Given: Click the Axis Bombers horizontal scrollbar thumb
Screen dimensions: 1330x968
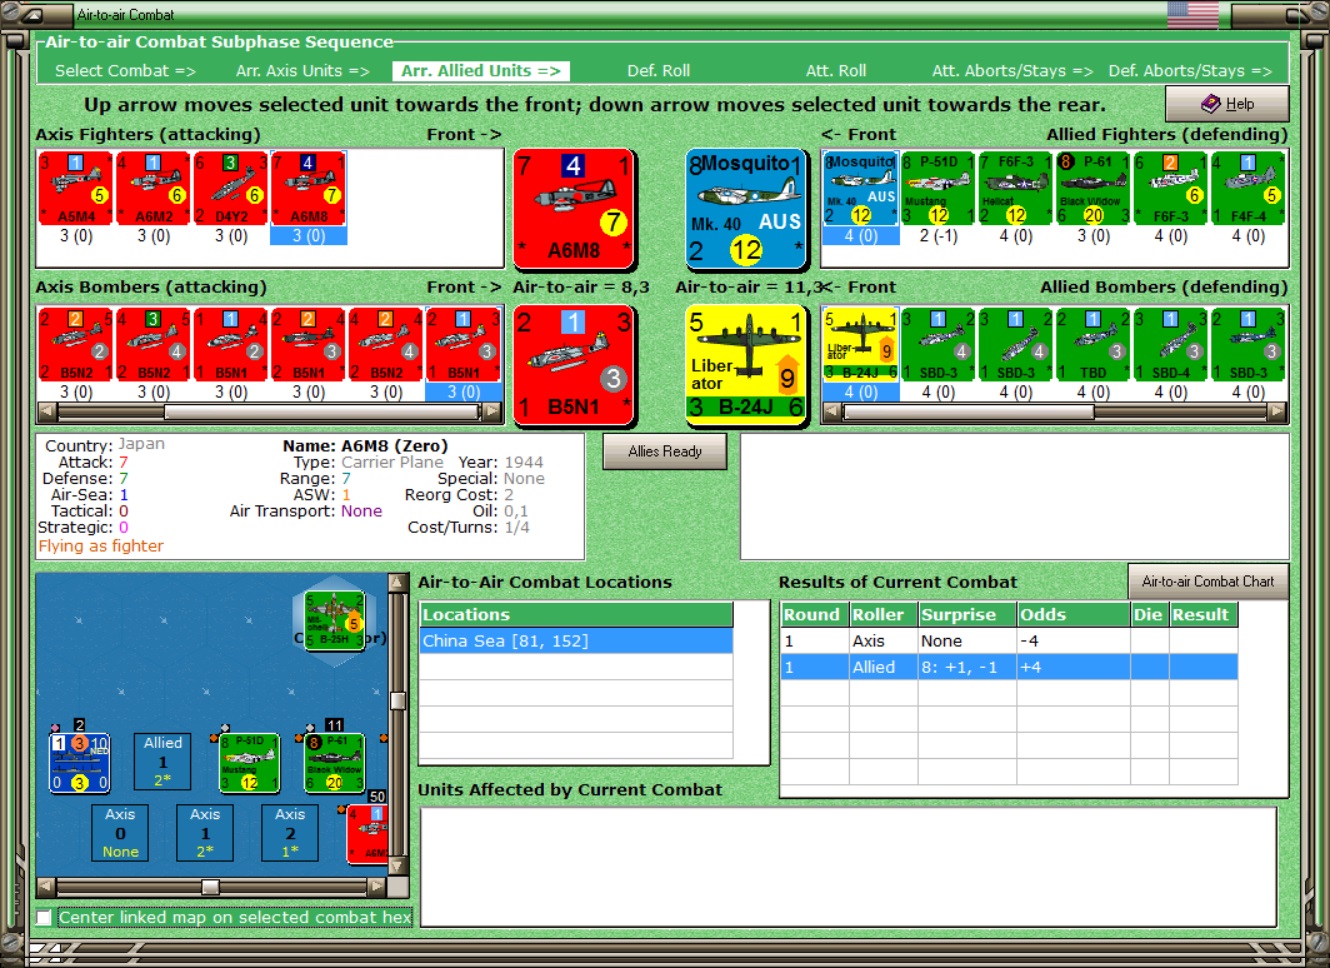Looking at the screenshot, I should tap(323, 411).
